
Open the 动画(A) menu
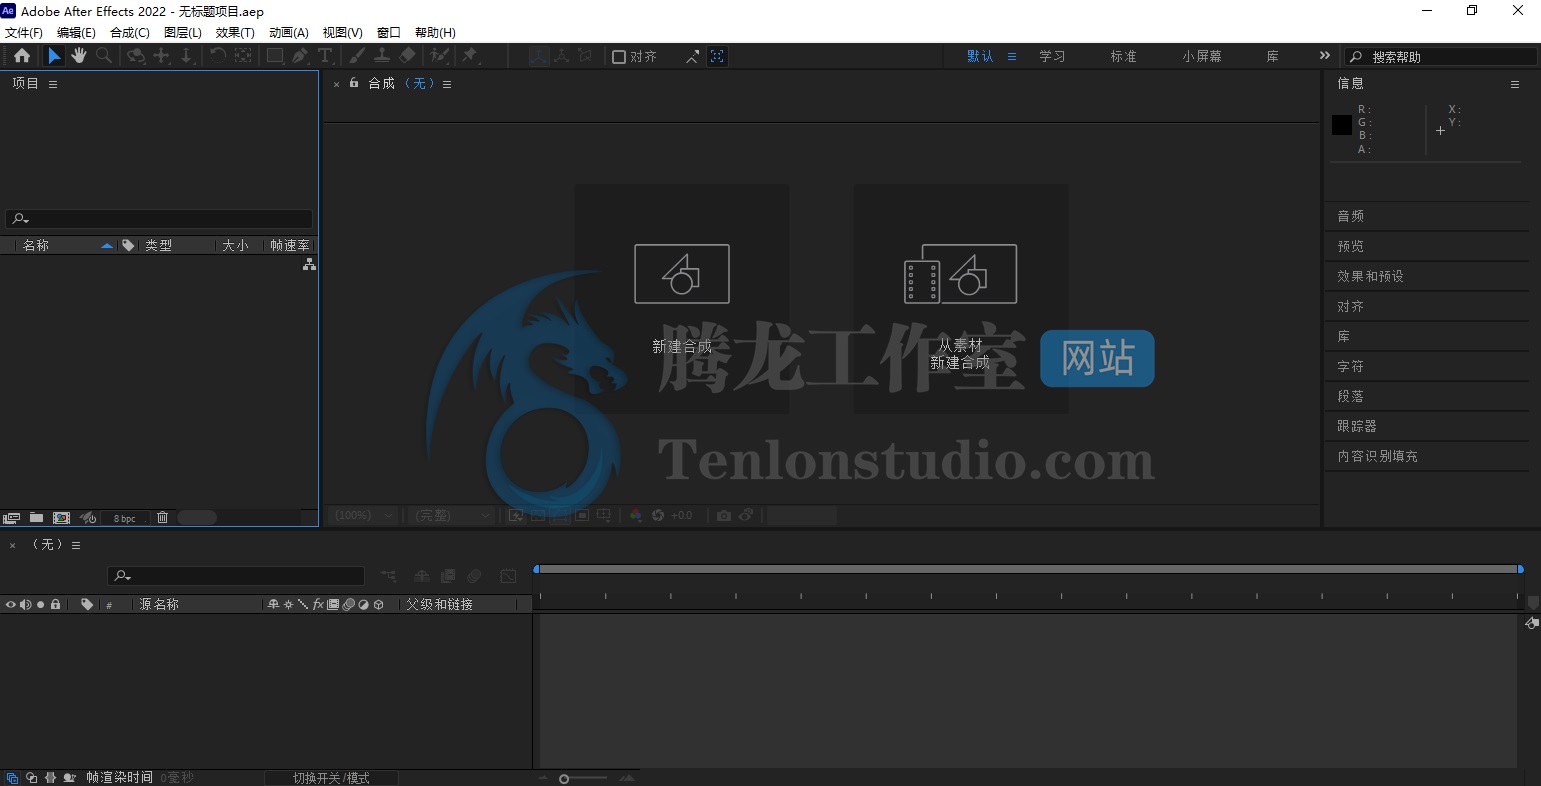tap(289, 33)
